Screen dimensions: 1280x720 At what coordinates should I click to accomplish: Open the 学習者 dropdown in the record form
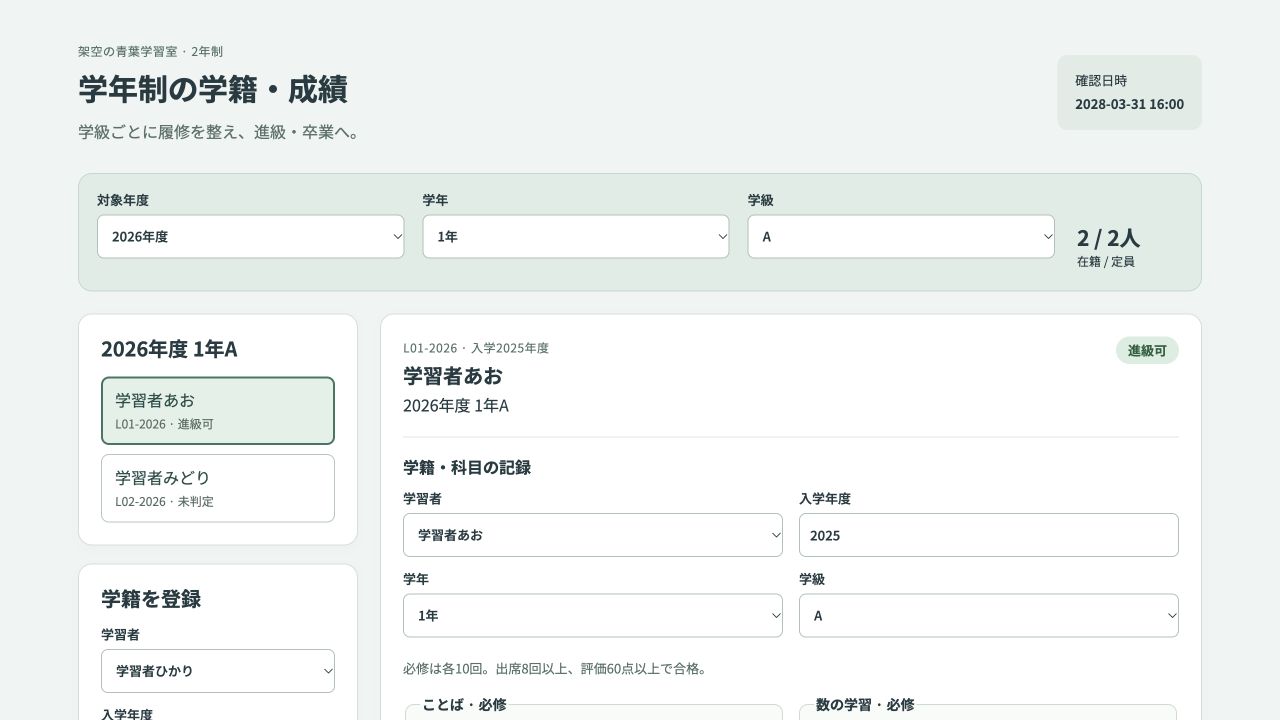(x=593, y=535)
